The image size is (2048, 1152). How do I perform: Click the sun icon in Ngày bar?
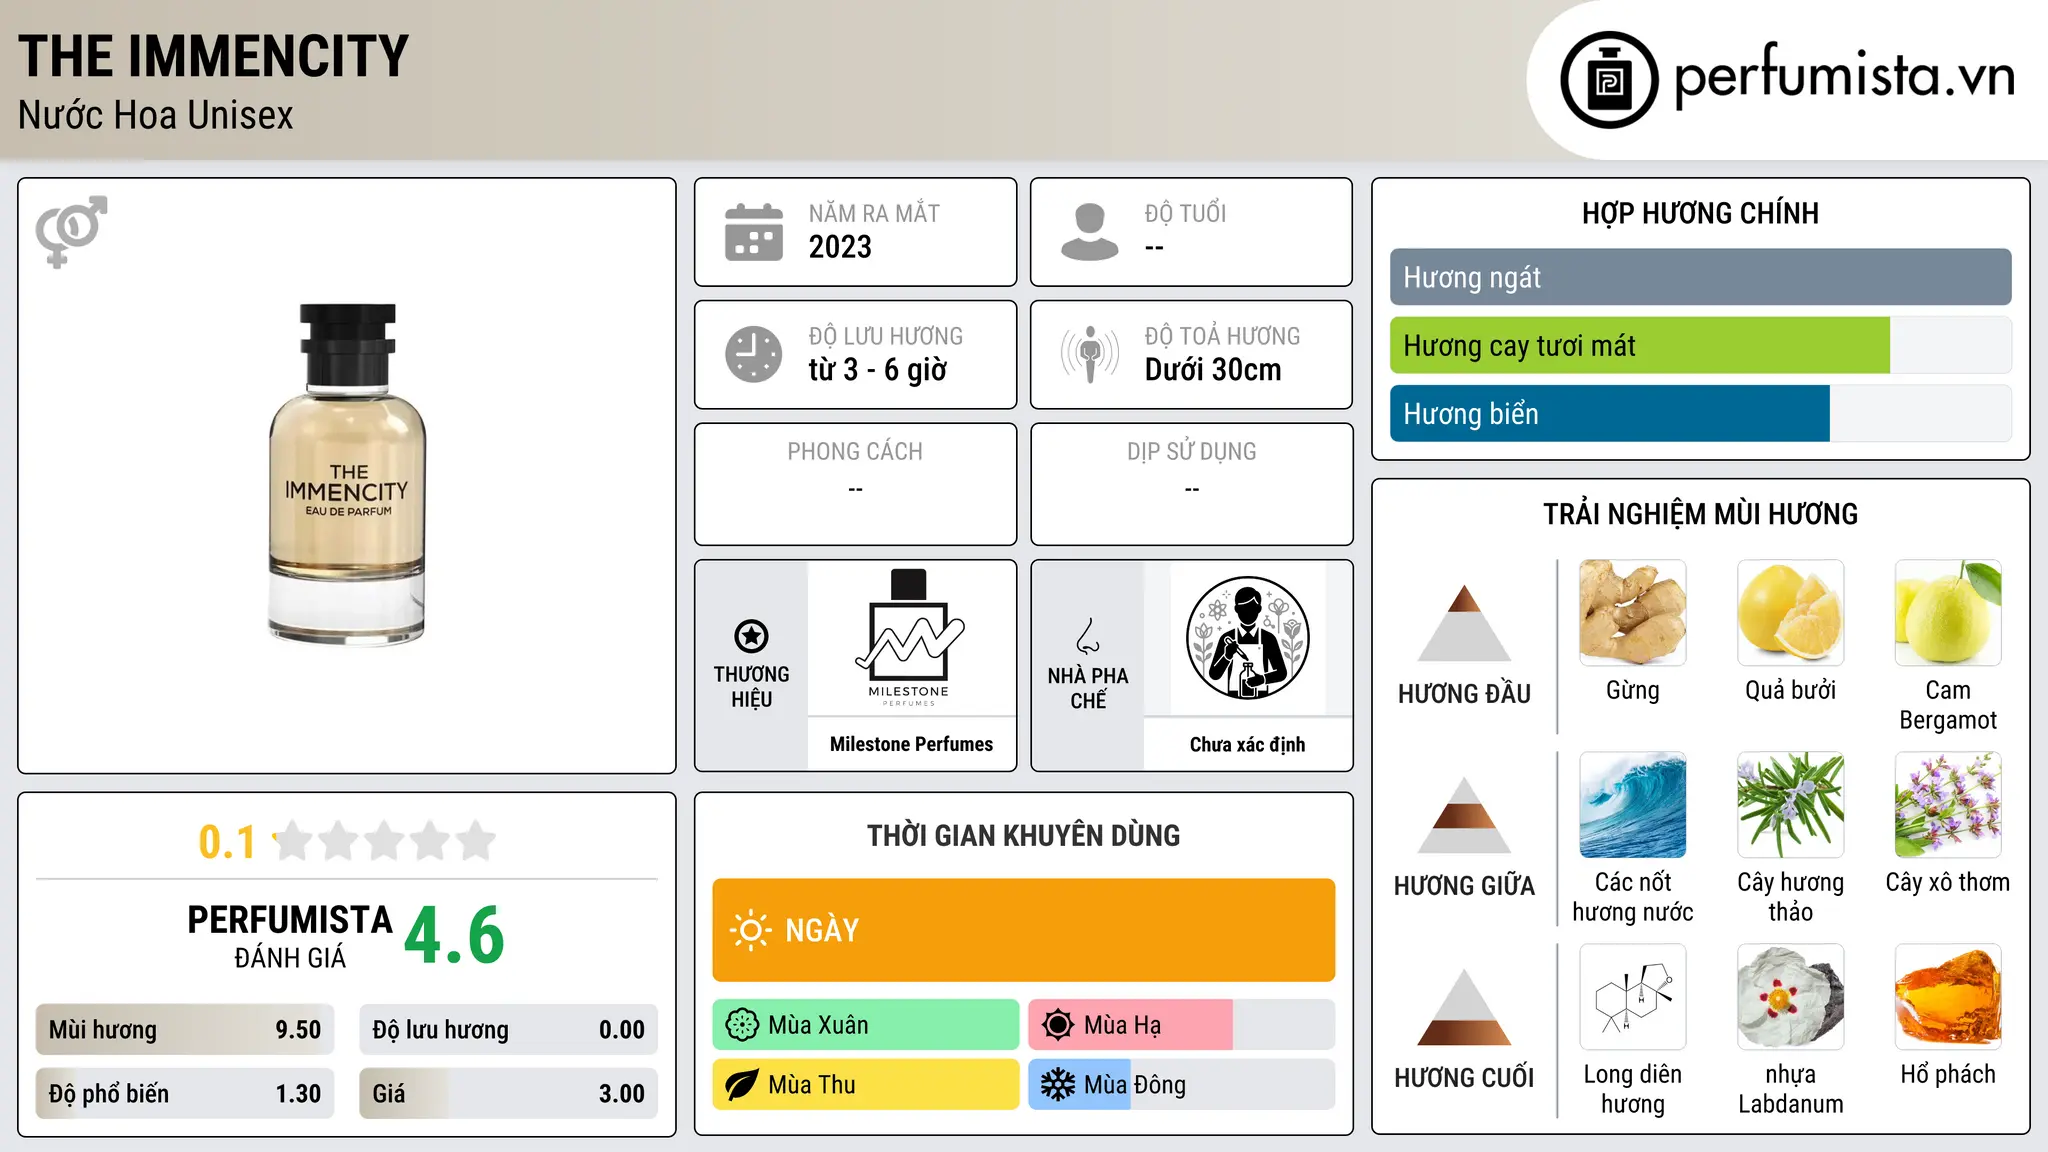[750, 930]
